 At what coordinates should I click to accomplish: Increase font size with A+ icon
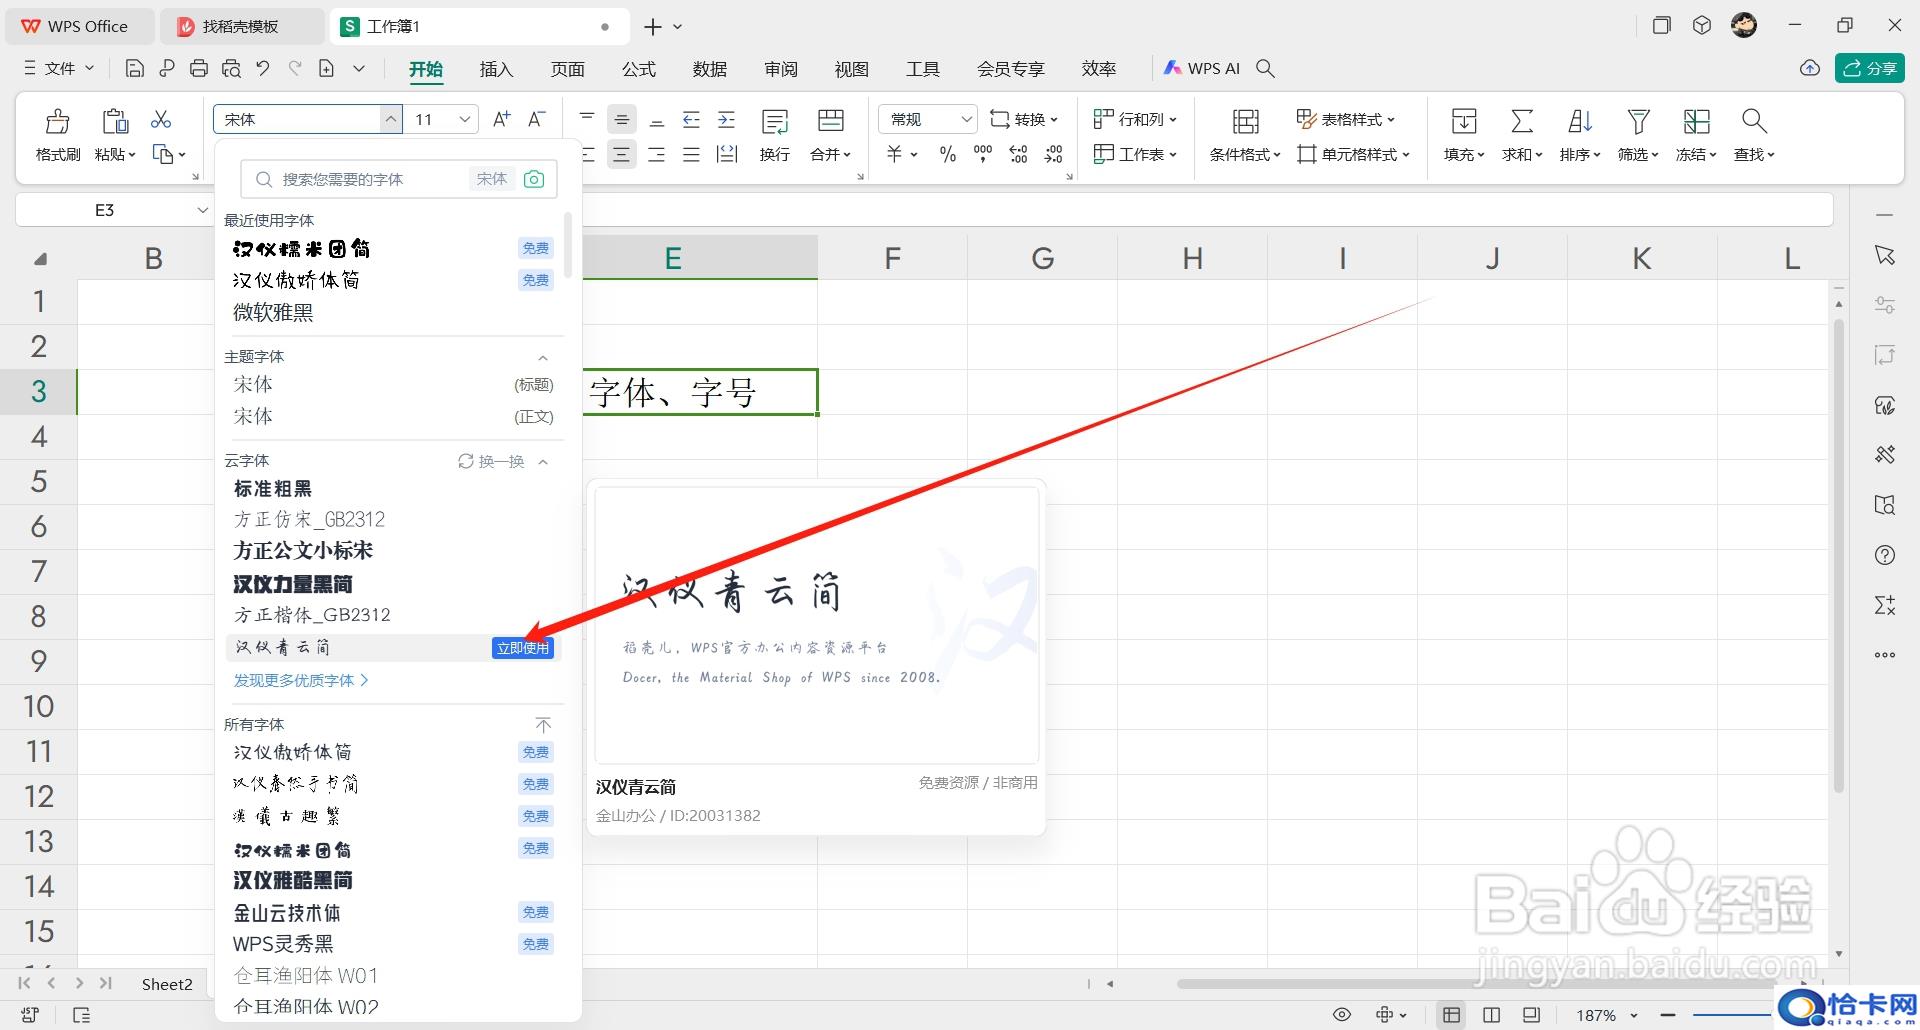pos(502,119)
